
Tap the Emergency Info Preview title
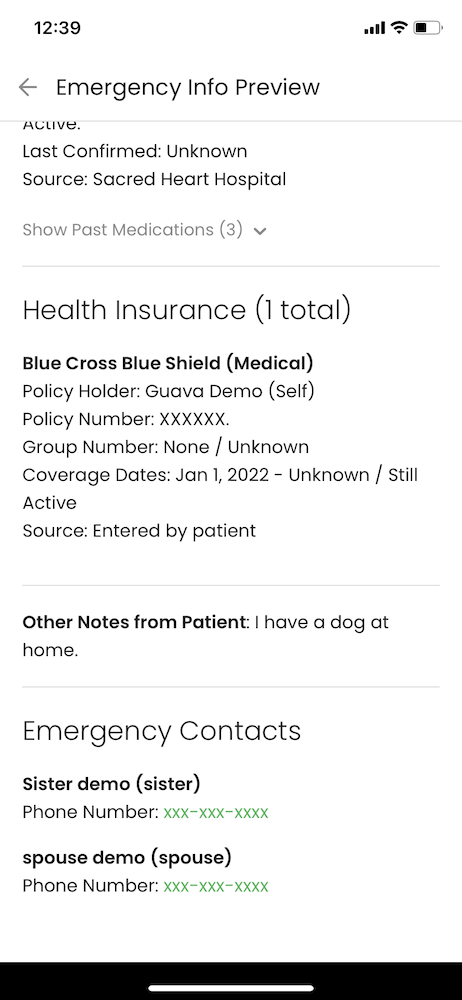pos(188,87)
